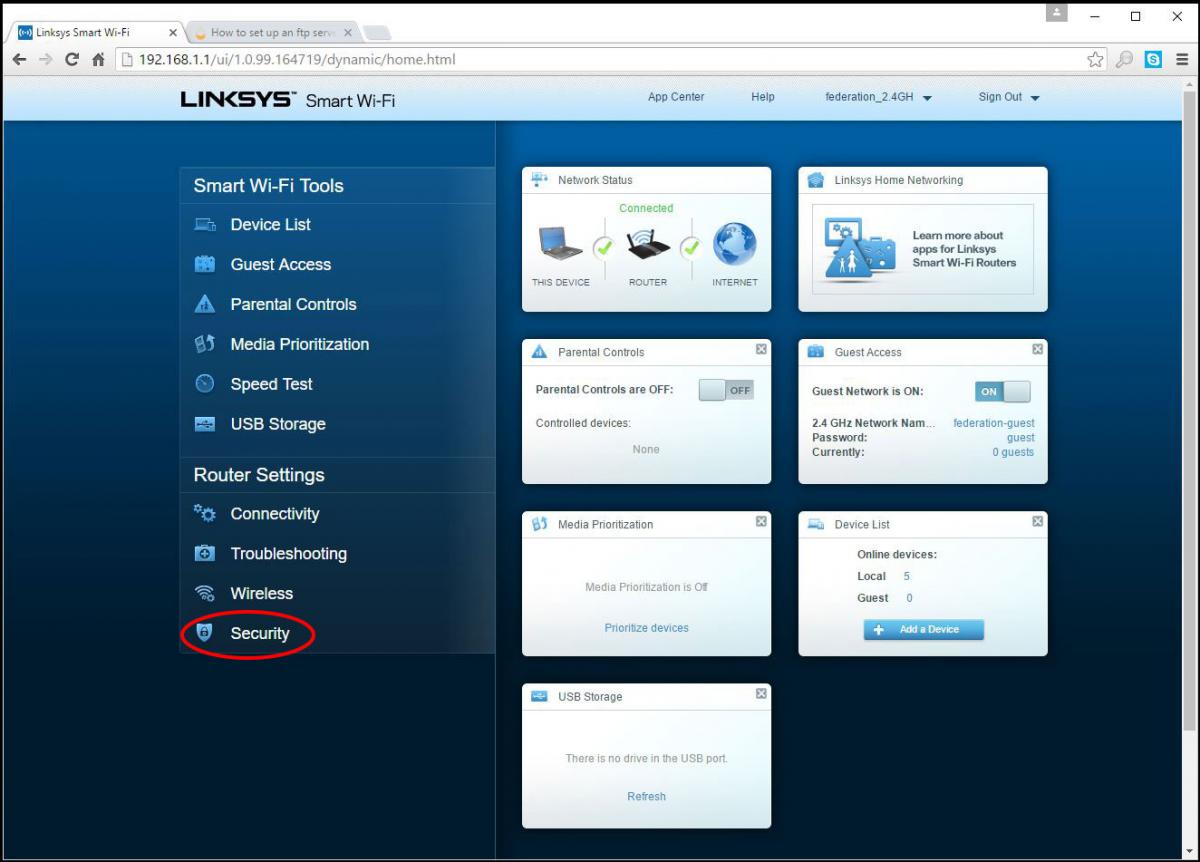Click the Skype extension icon

coord(1154,59)
